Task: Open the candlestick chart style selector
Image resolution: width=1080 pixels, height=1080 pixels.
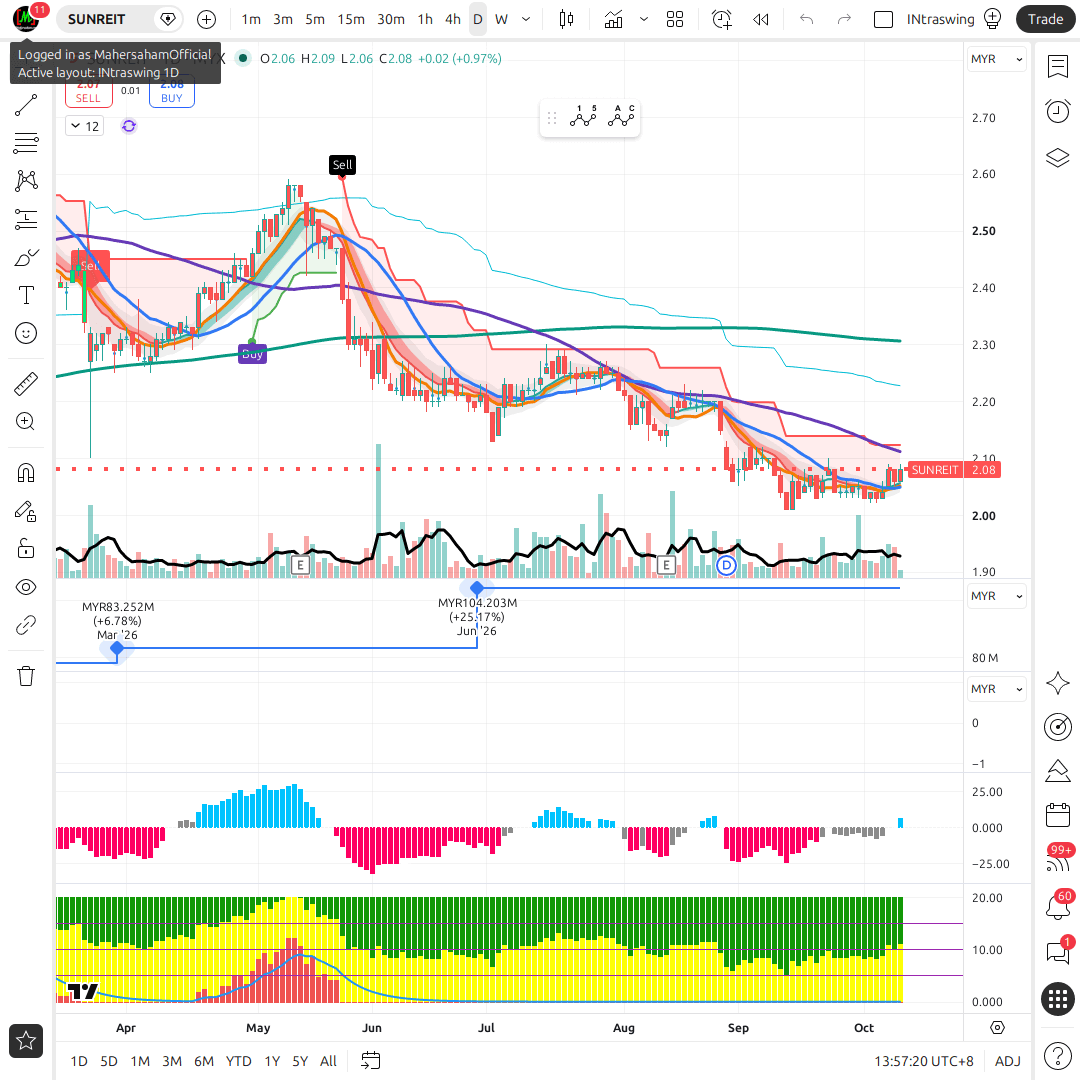Action: point(566,19)
